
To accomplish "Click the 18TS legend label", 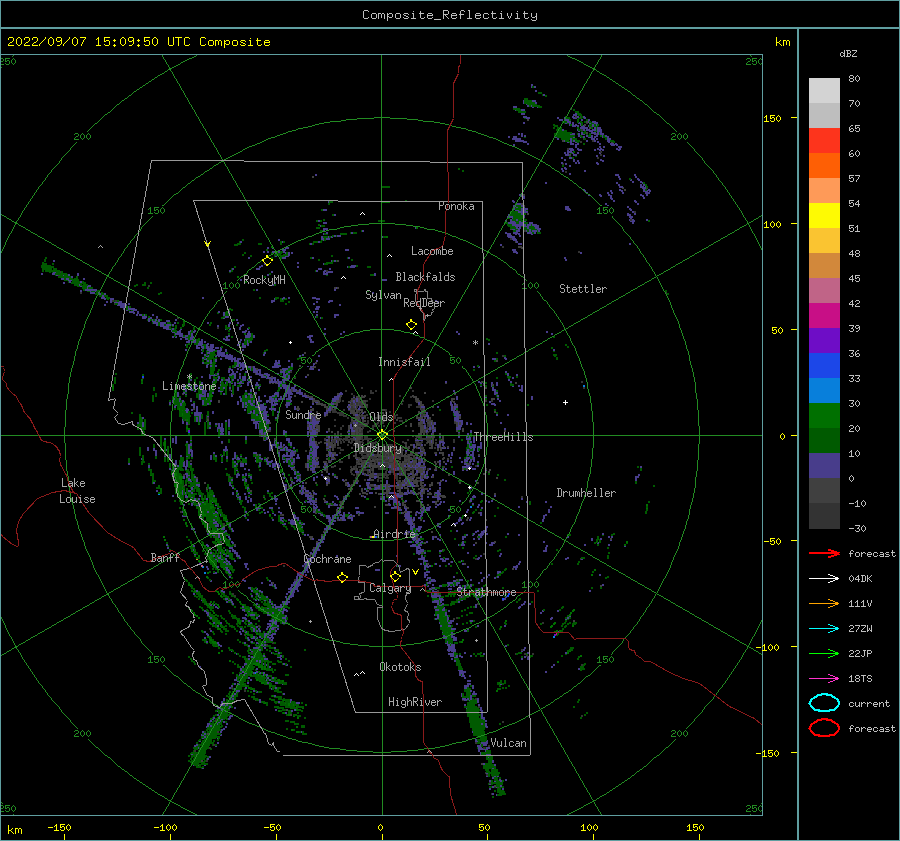I will 860,678.
